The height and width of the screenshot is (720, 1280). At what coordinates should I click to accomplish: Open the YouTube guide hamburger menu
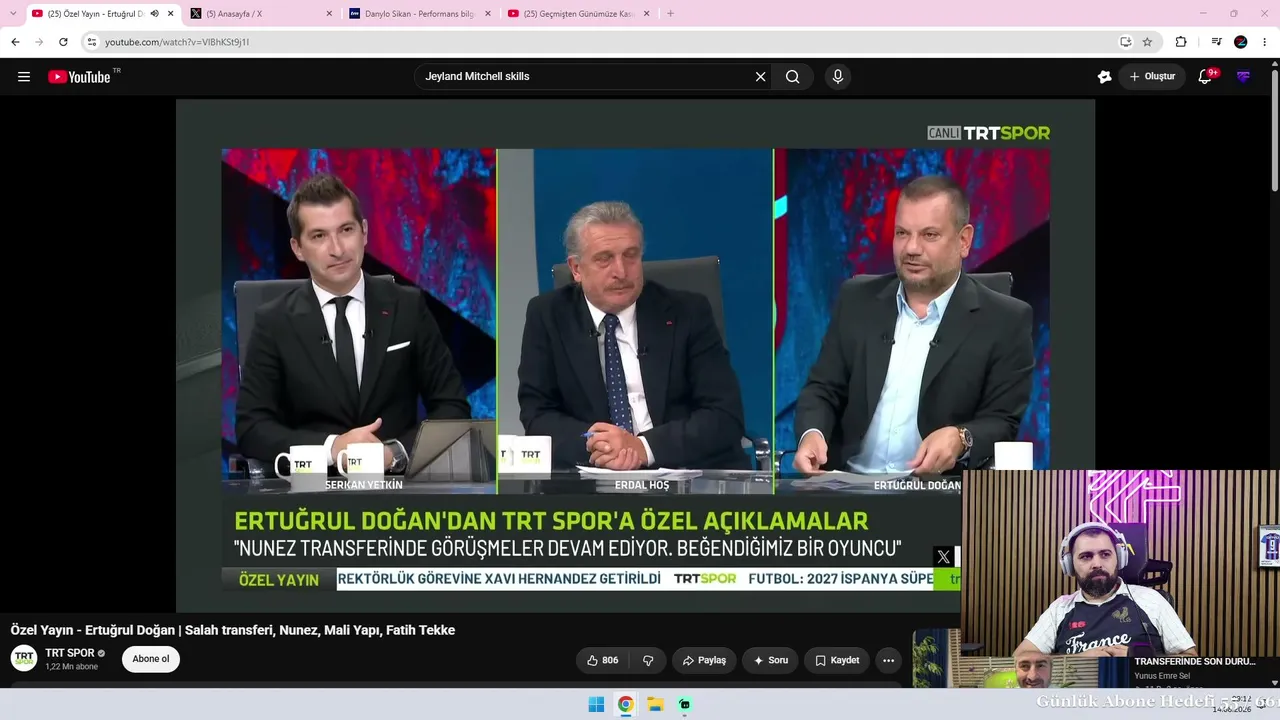(24, 77)
